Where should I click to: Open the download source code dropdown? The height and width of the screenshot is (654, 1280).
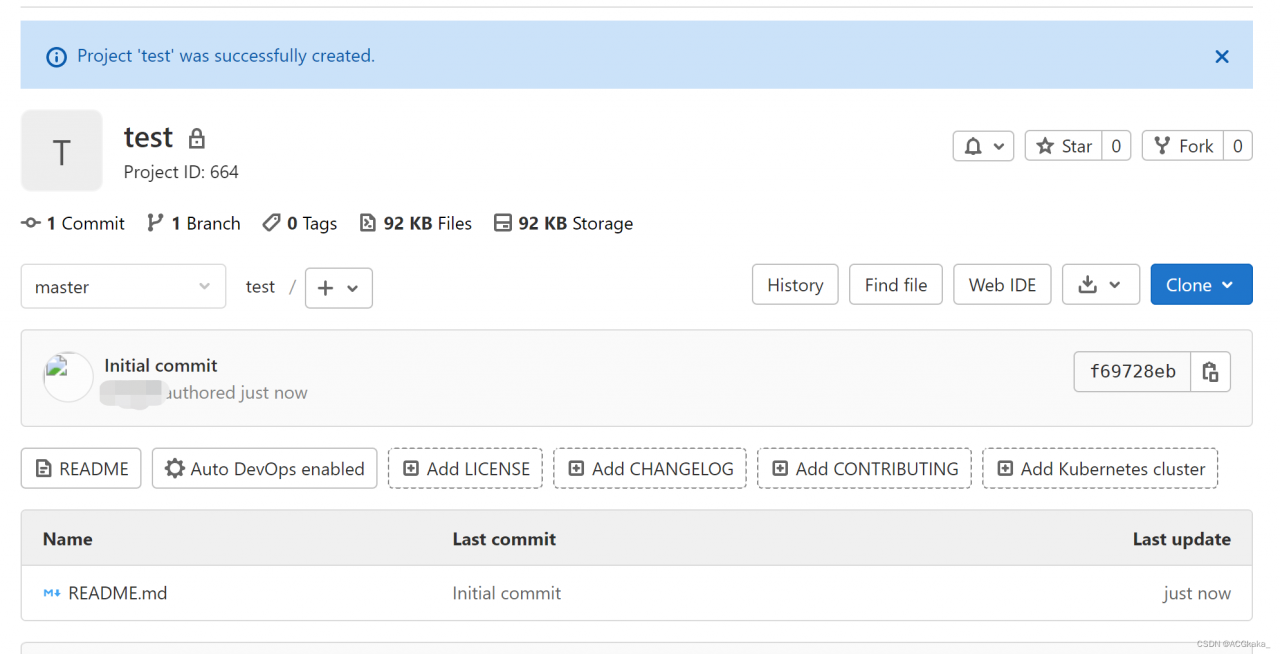pos(1099,285)
